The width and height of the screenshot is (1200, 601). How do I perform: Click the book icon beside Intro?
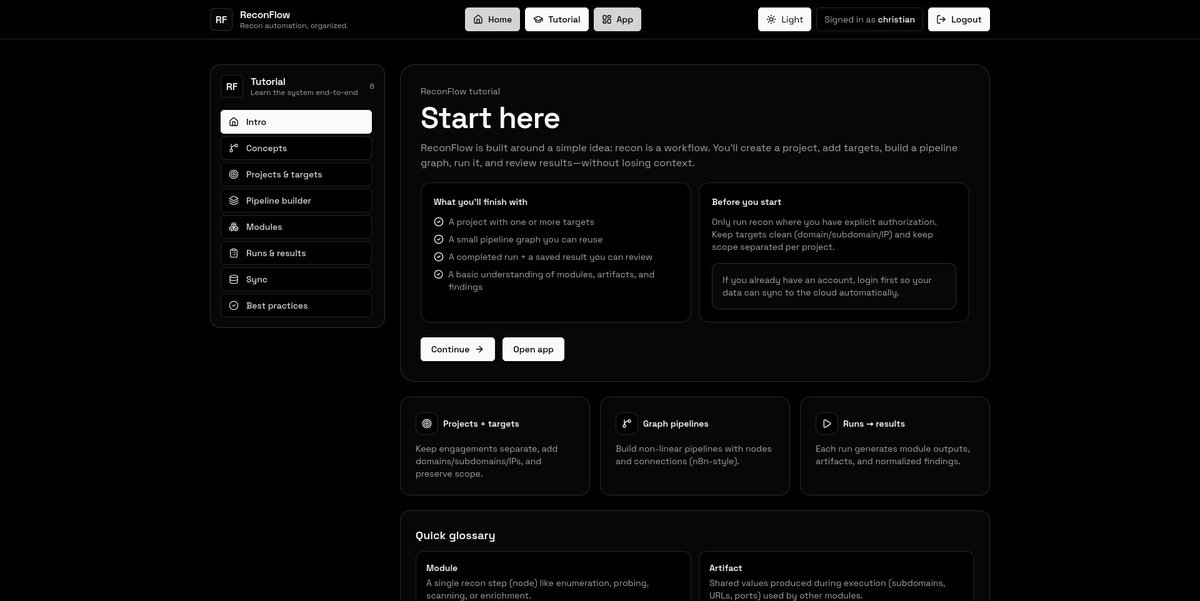(234, 122)
